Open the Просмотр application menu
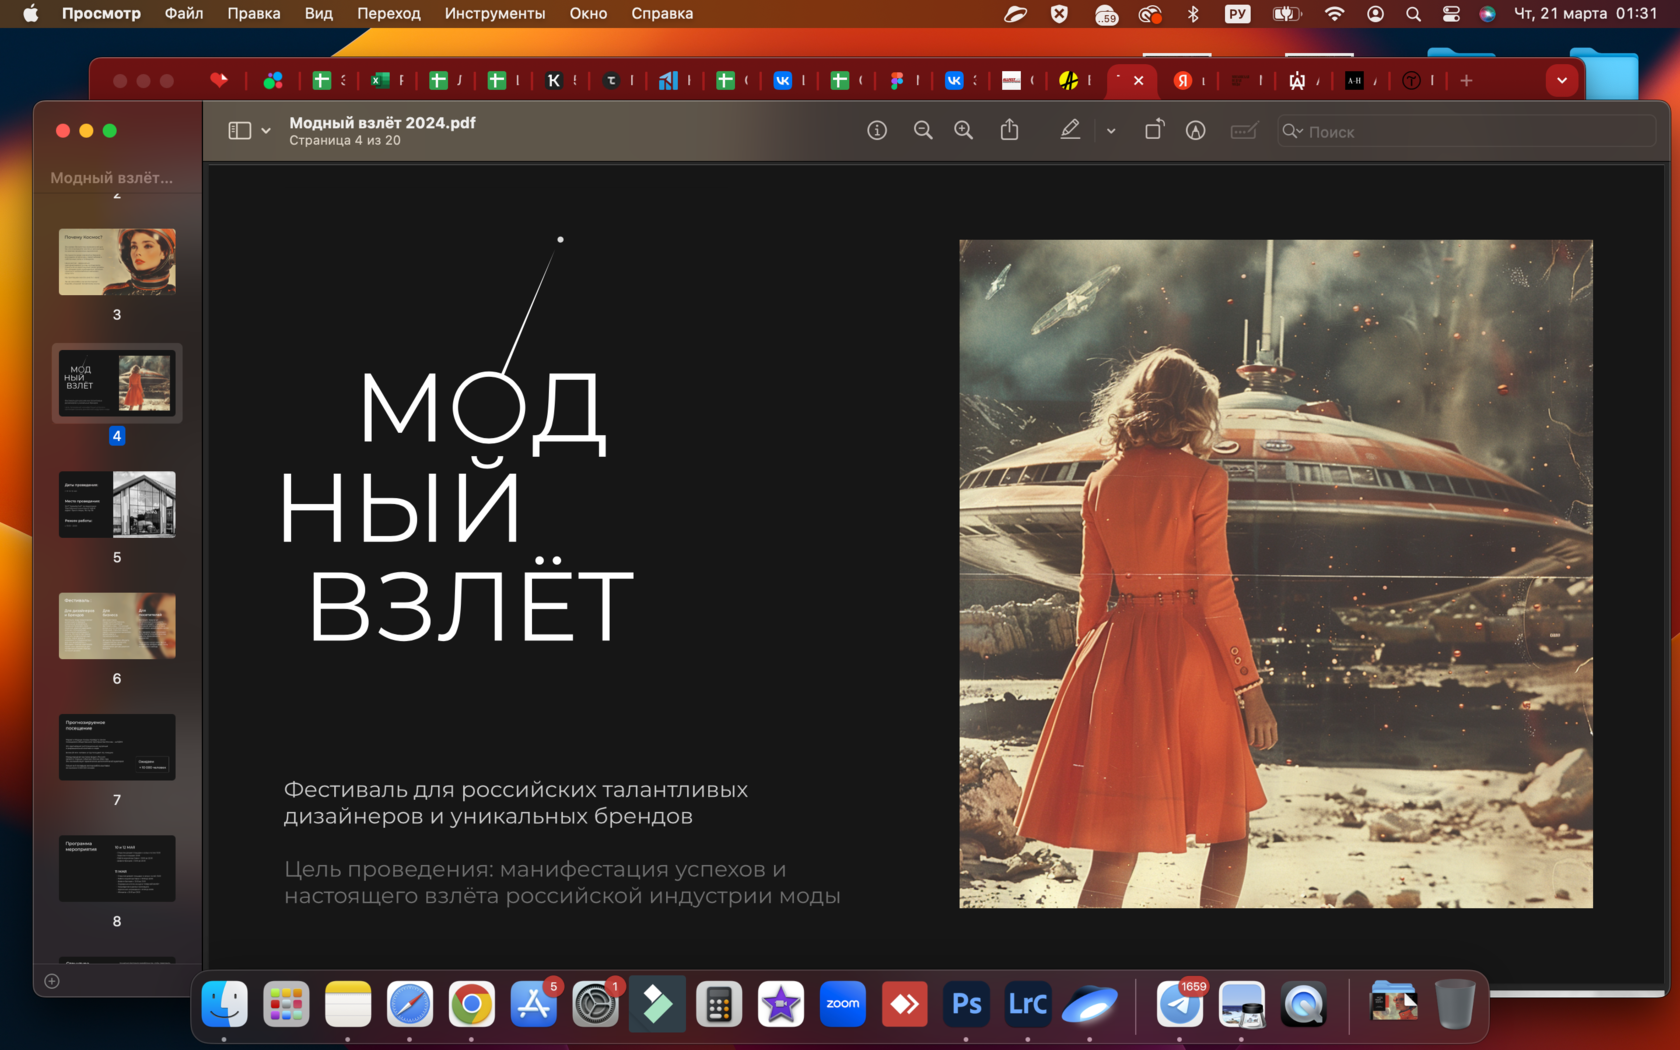The height and width of the screenshot is (1050, 1680). 101,14
